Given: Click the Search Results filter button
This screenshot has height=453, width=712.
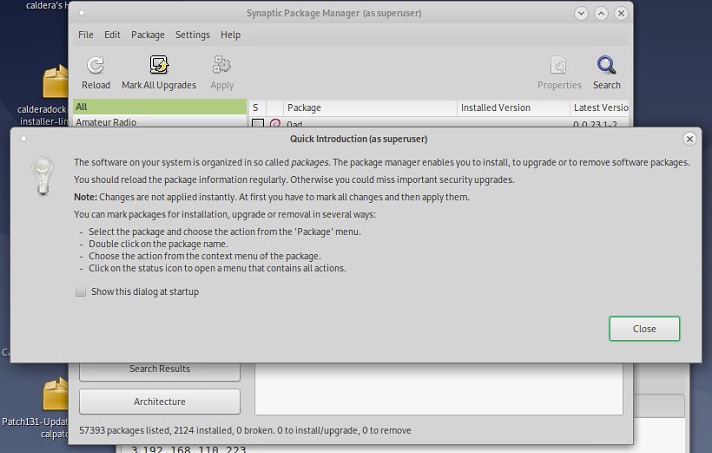Looking at the screenshot, I should [160, 369].
